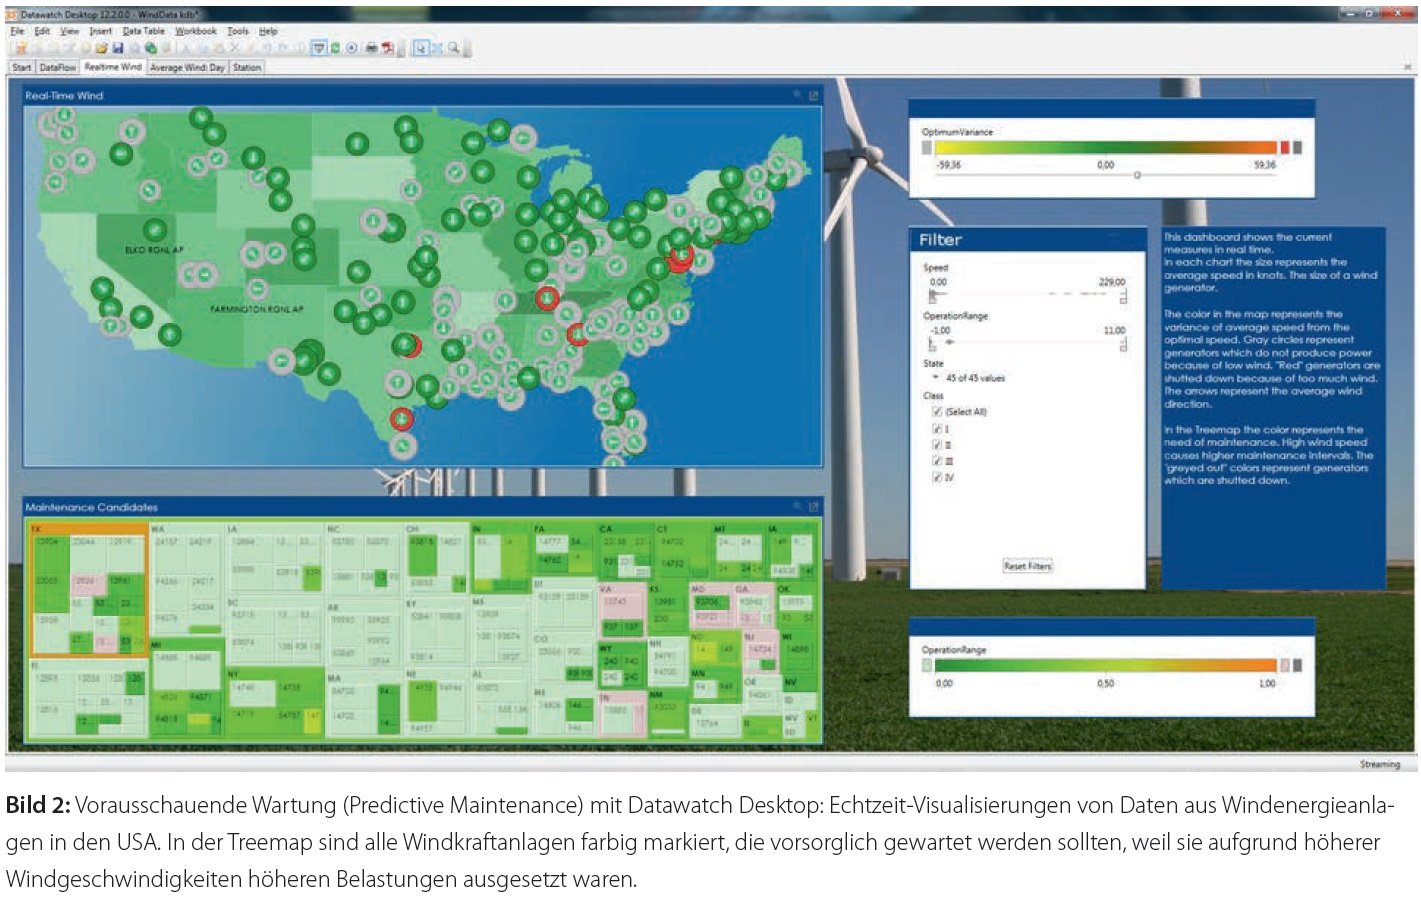The height and width of the screenshot is (906, 1421).
Task: Uncheck the class II checkbox
Action: coord(937,445)
